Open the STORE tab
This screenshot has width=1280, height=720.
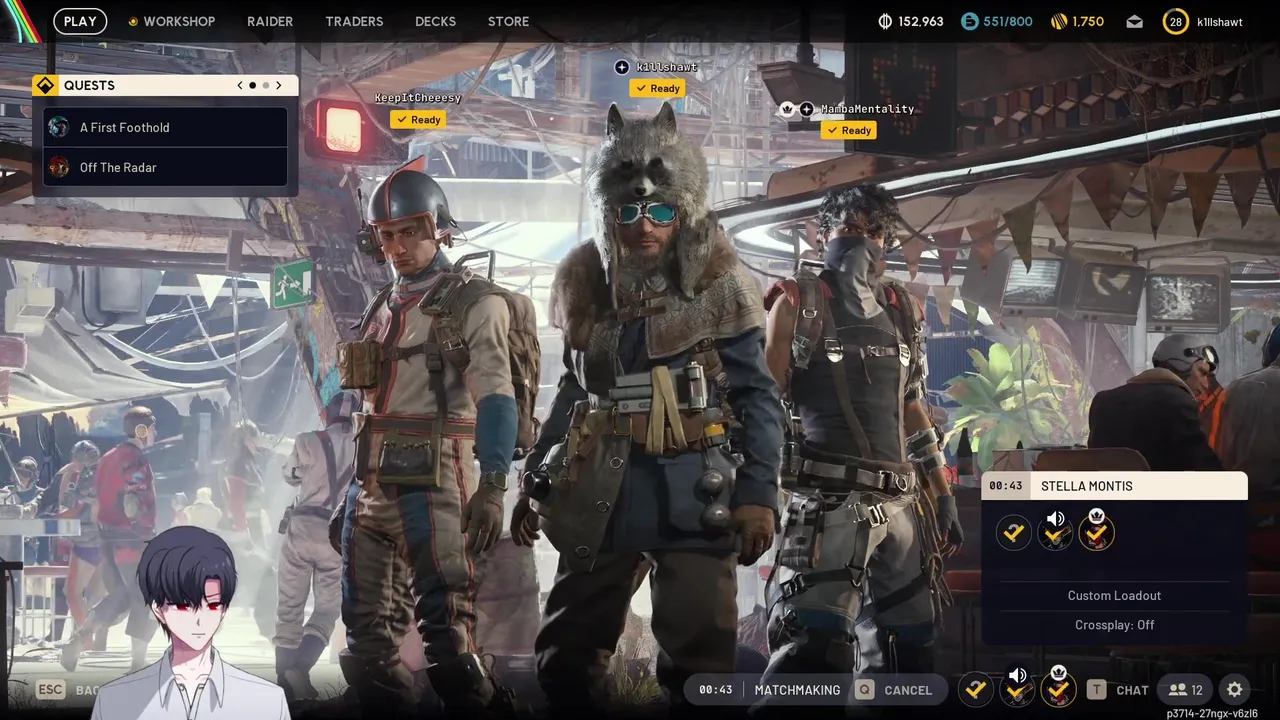[x=508, y=21]
